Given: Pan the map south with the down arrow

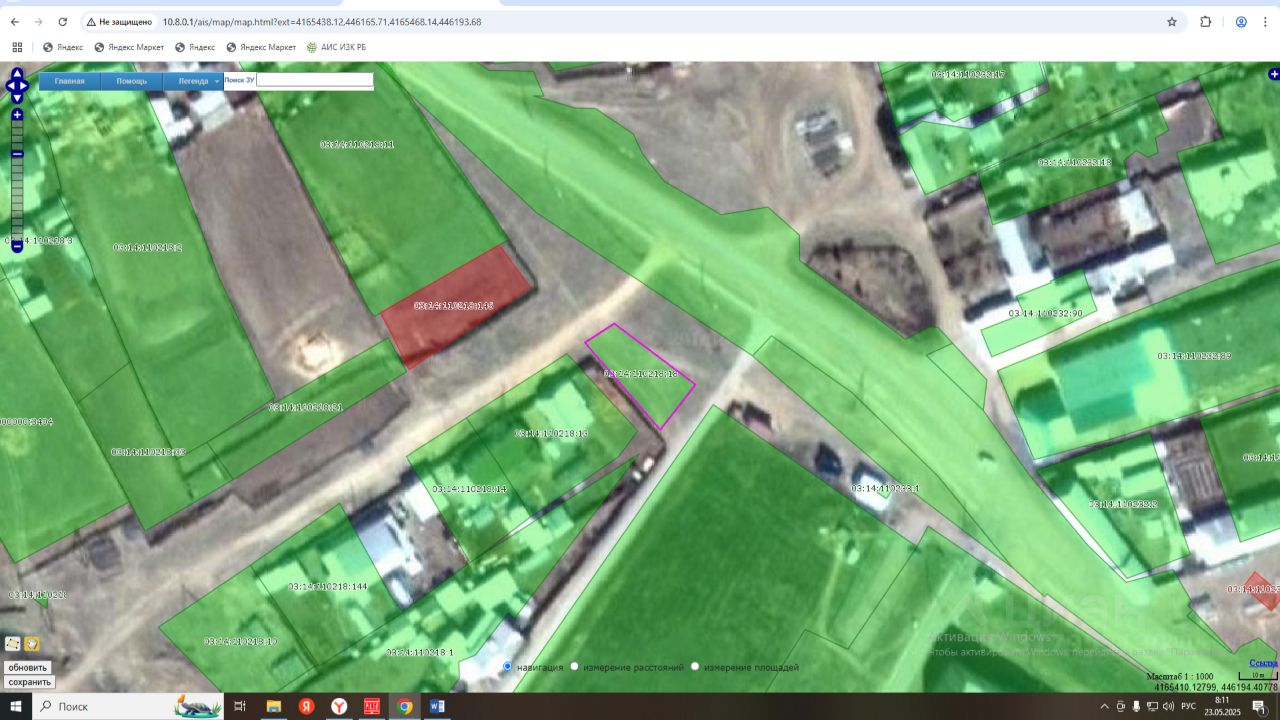Looking at the screenshot, I should 17,99.
